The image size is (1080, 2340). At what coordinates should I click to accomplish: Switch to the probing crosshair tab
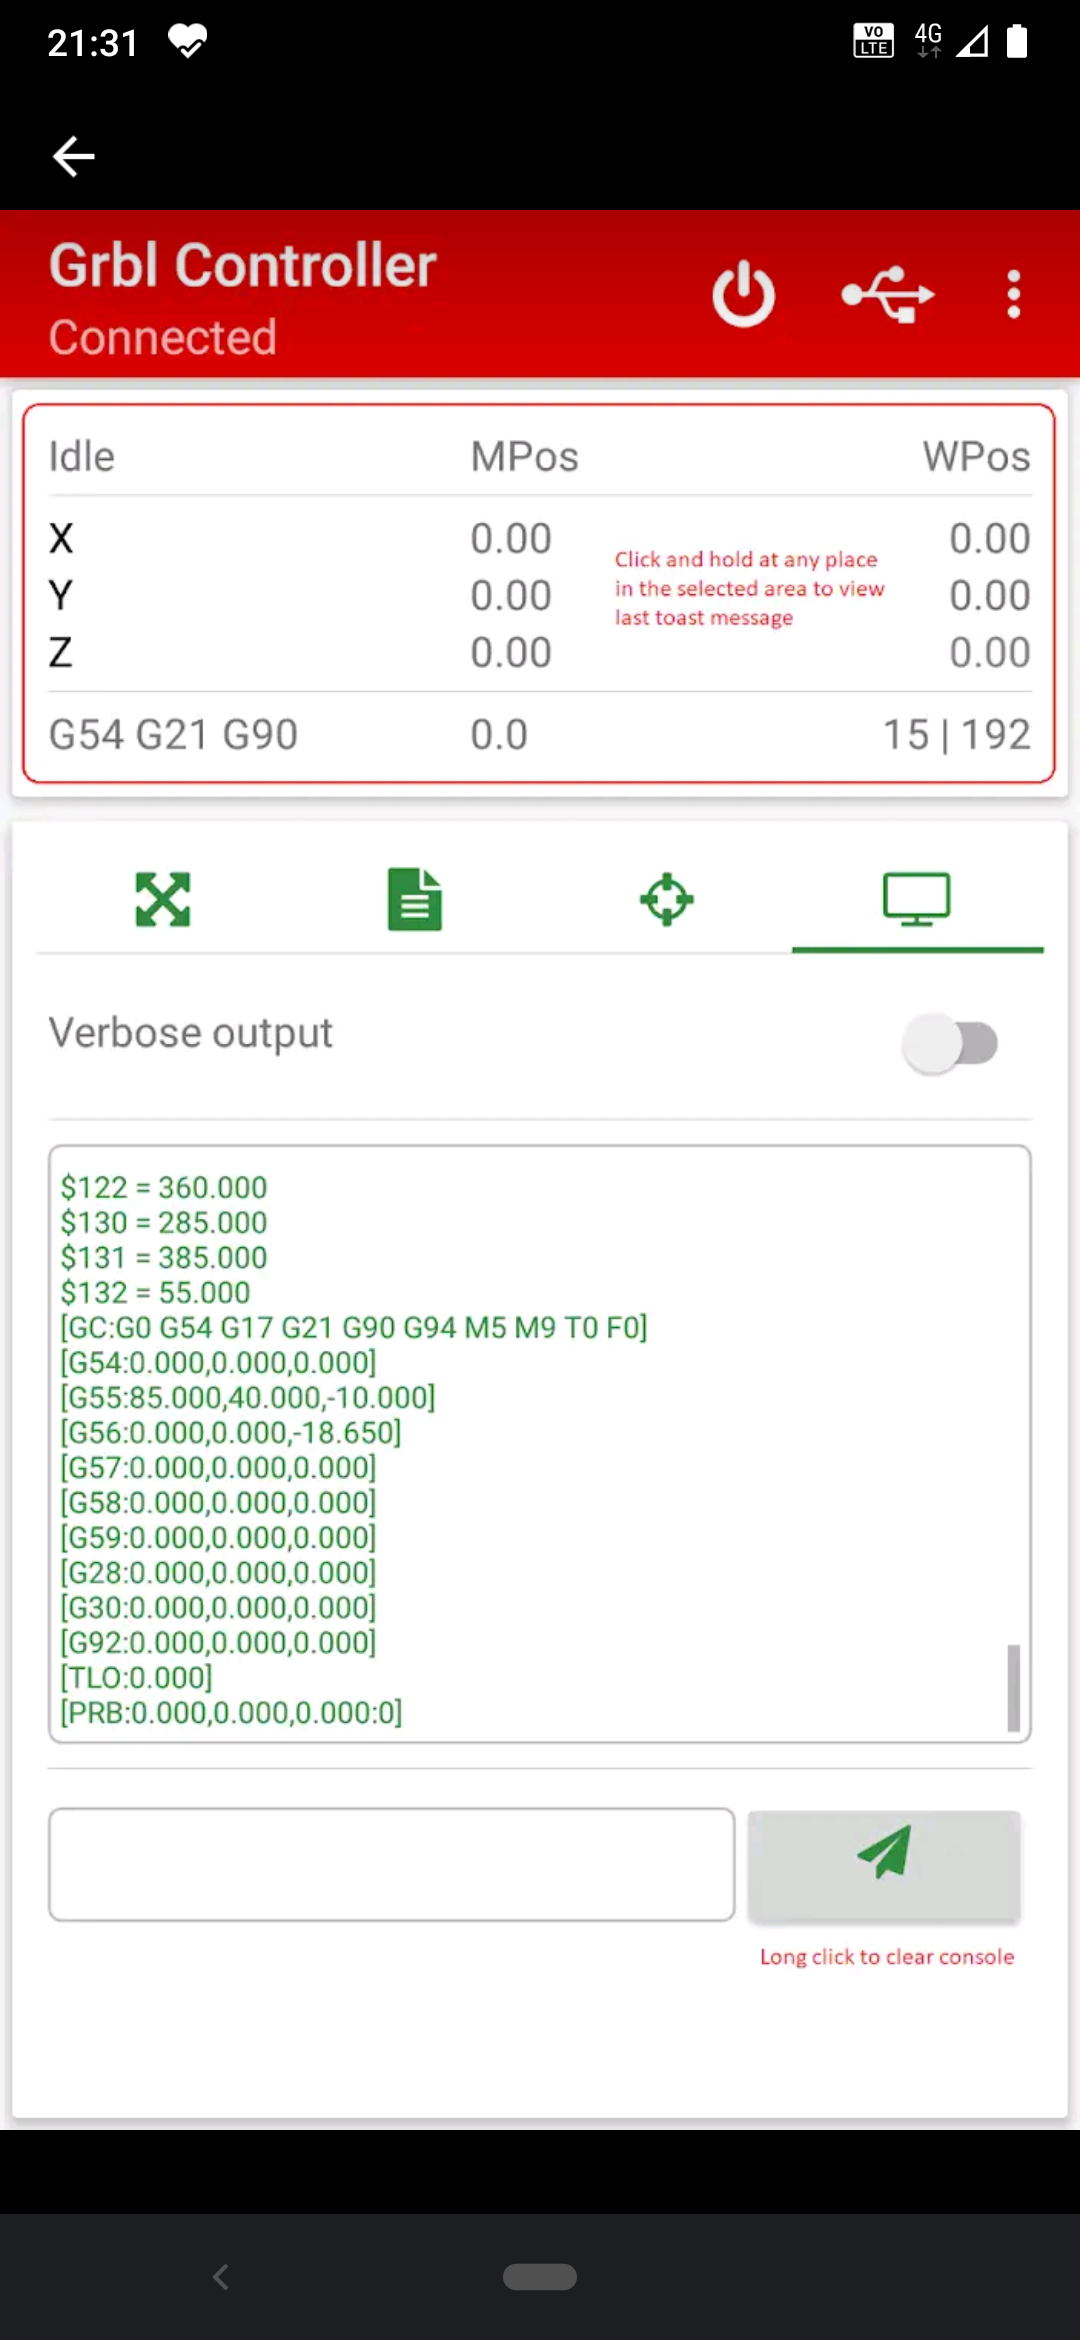666,899
